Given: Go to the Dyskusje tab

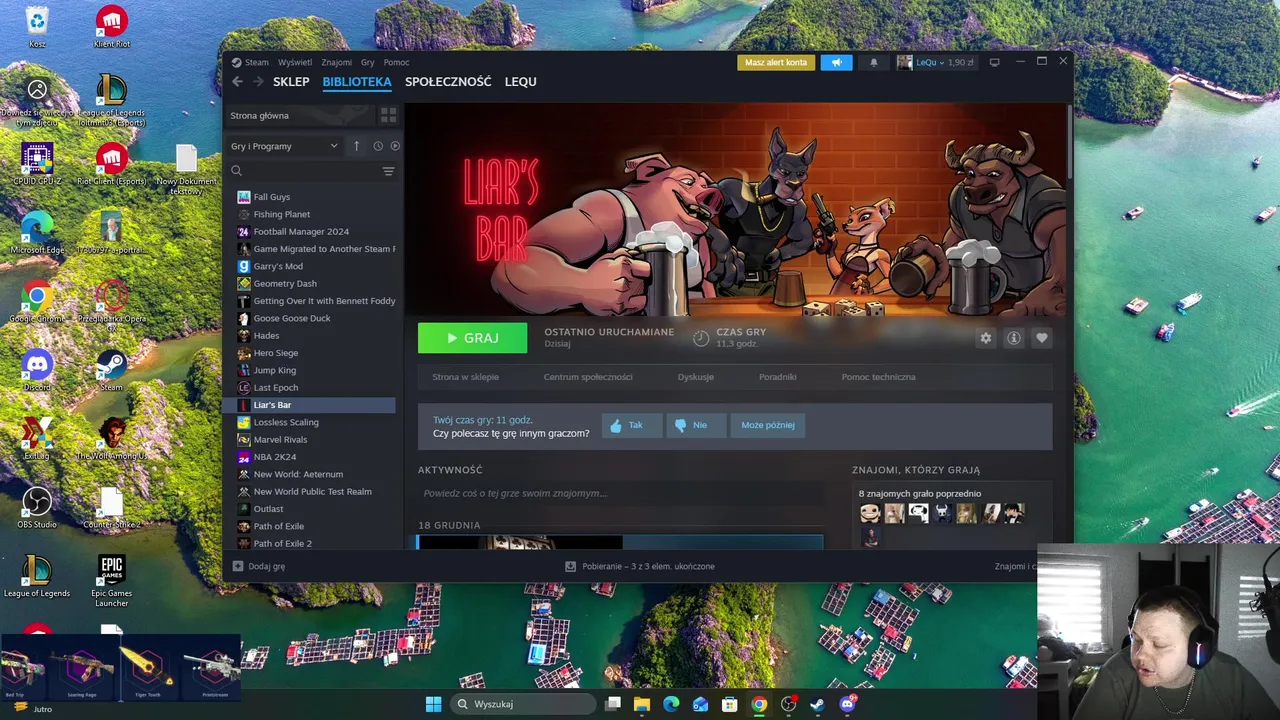Looking at the screenshot, I should pyautogui.click(x=696, y=377).
